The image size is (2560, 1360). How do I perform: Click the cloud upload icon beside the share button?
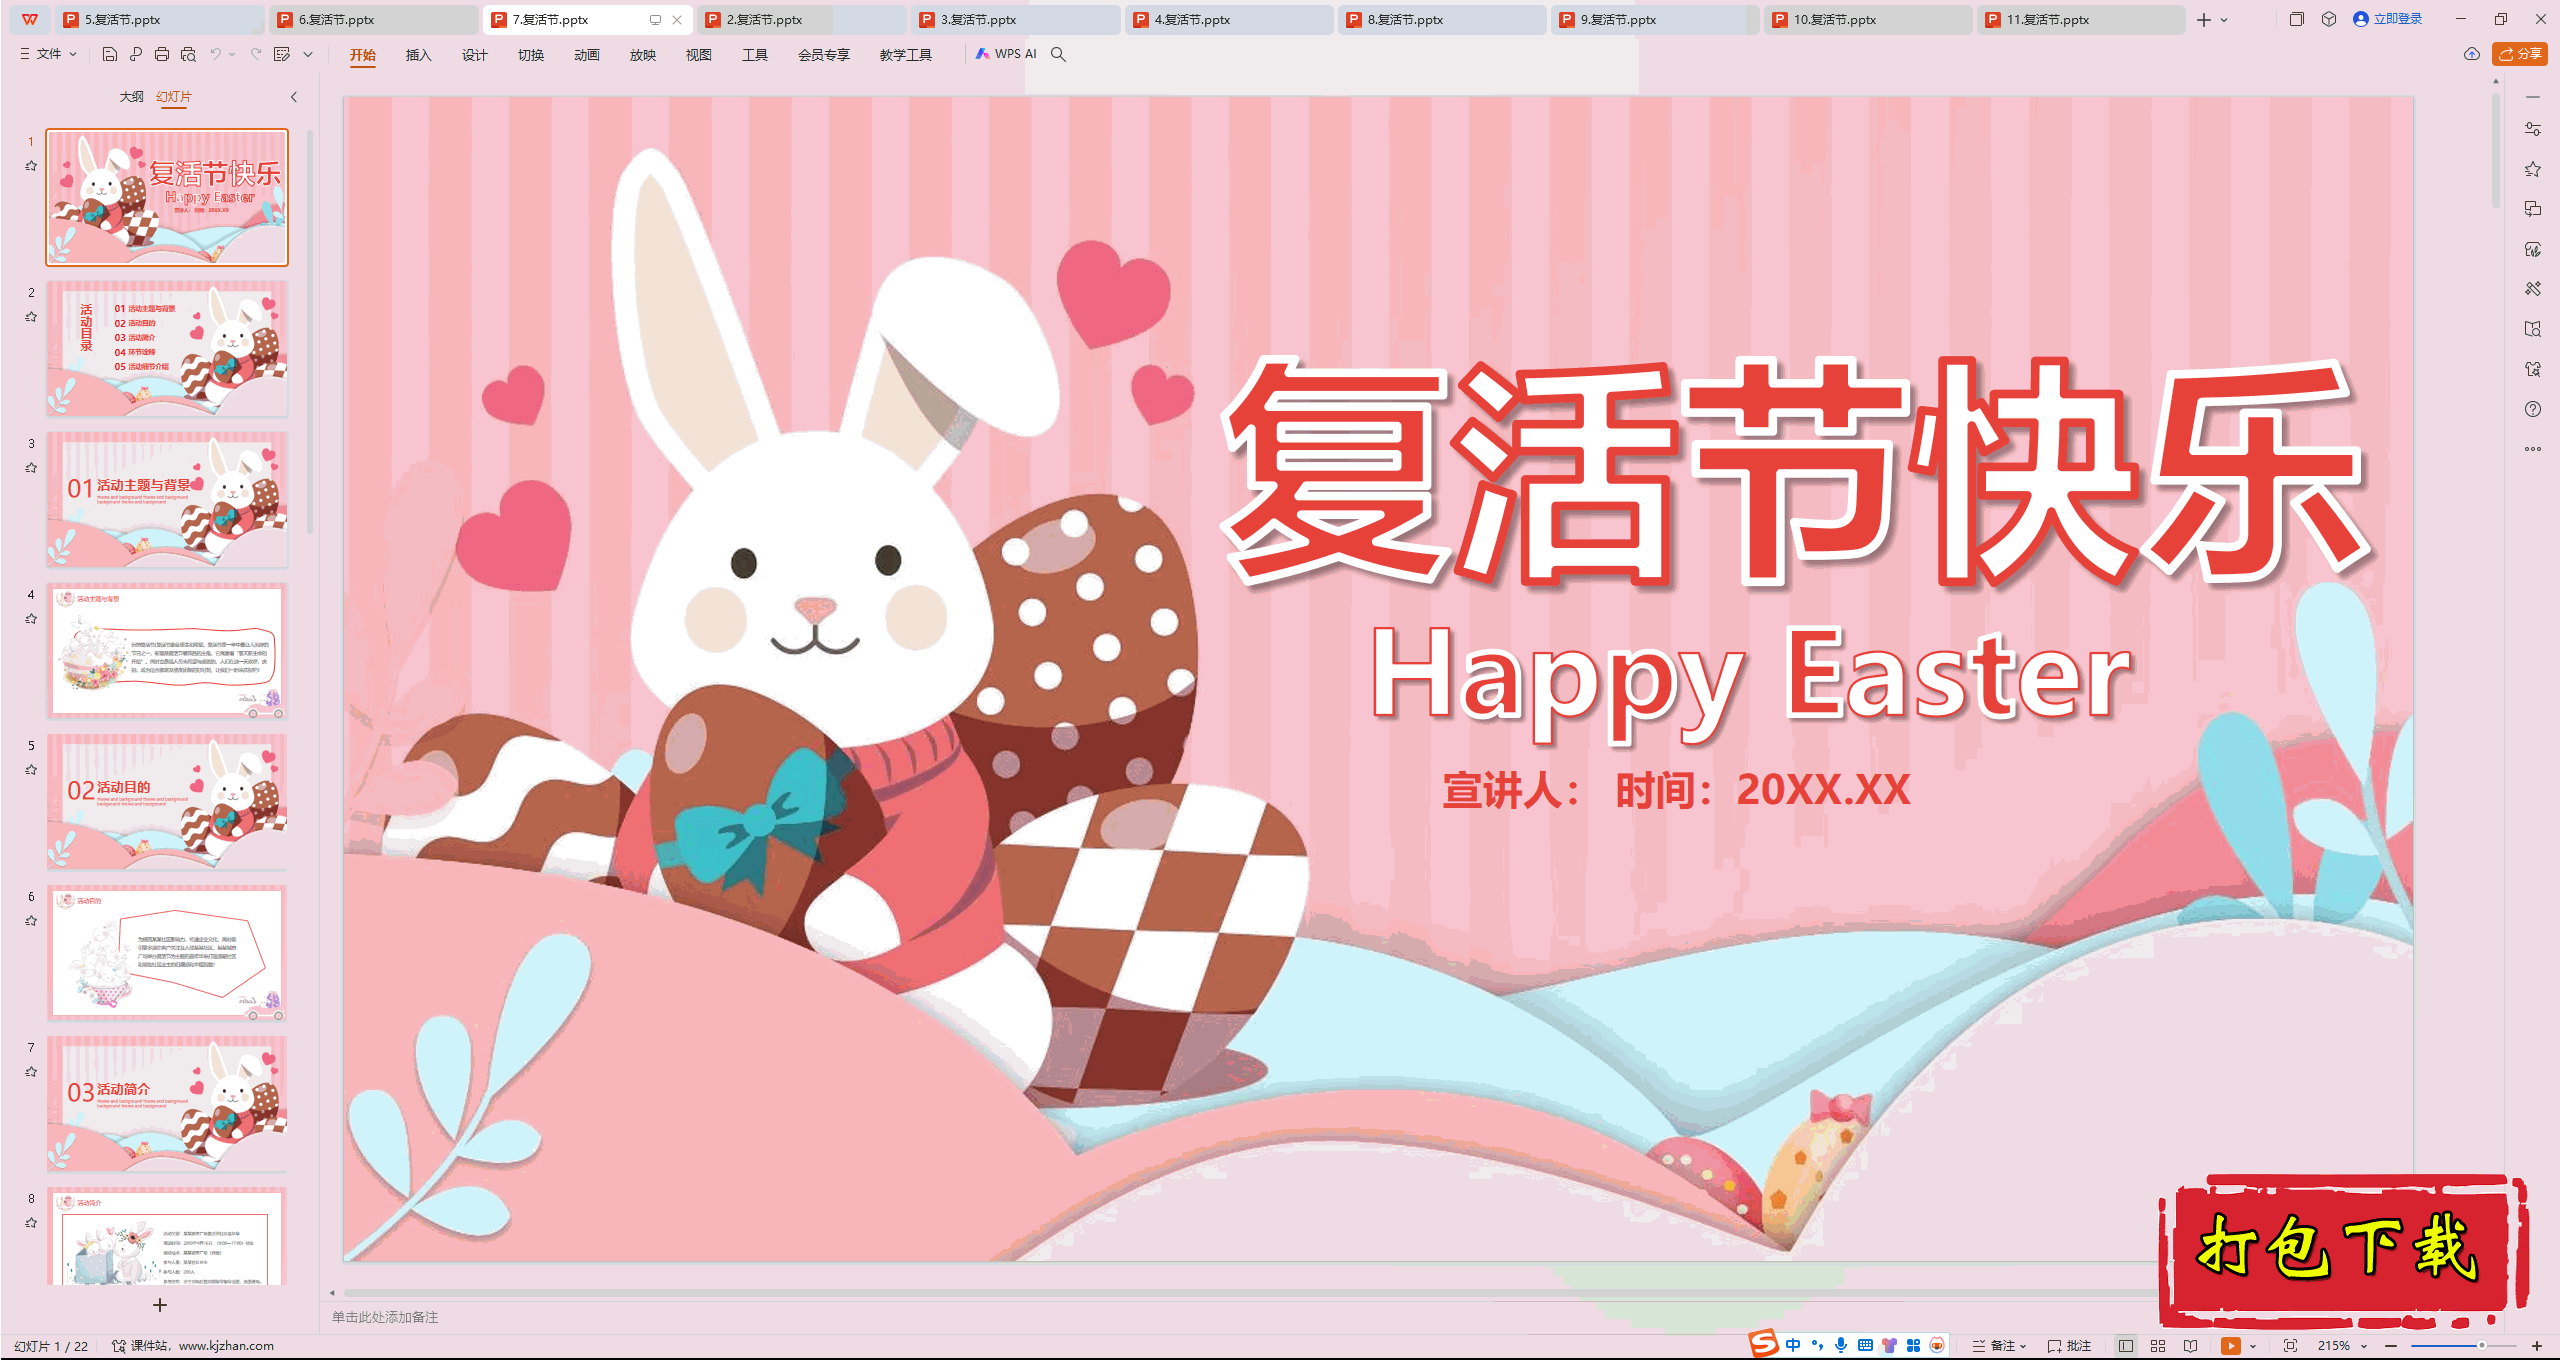(x=2472, y=54)
